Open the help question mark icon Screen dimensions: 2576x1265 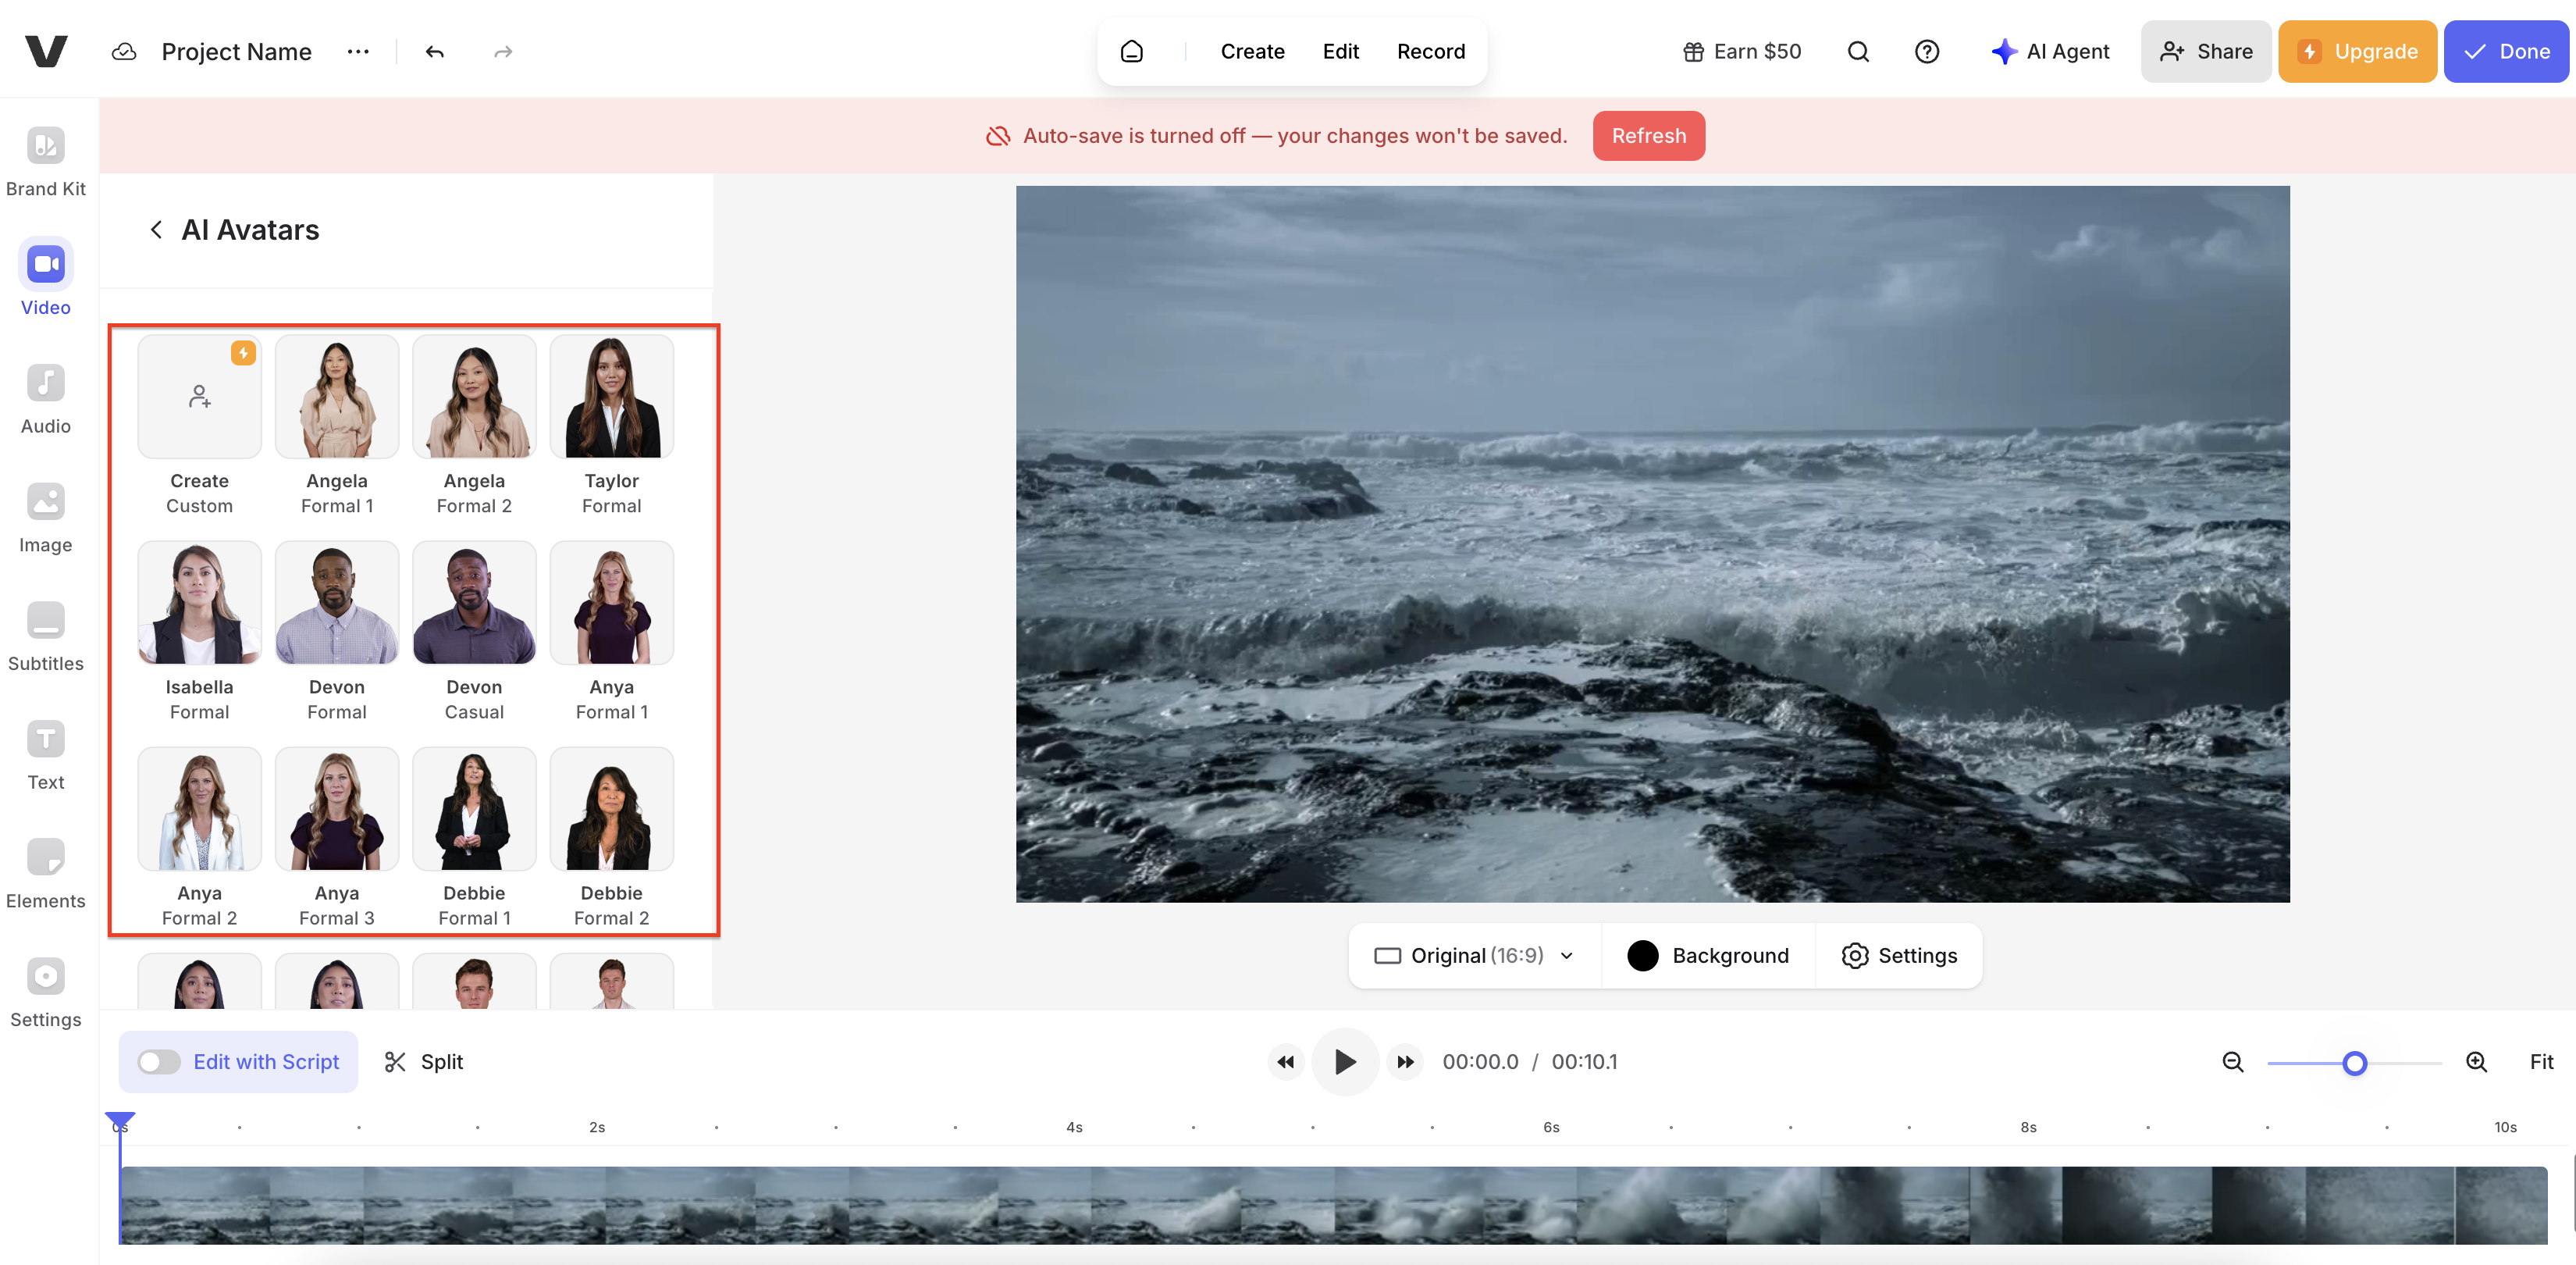pos(1926,52)
